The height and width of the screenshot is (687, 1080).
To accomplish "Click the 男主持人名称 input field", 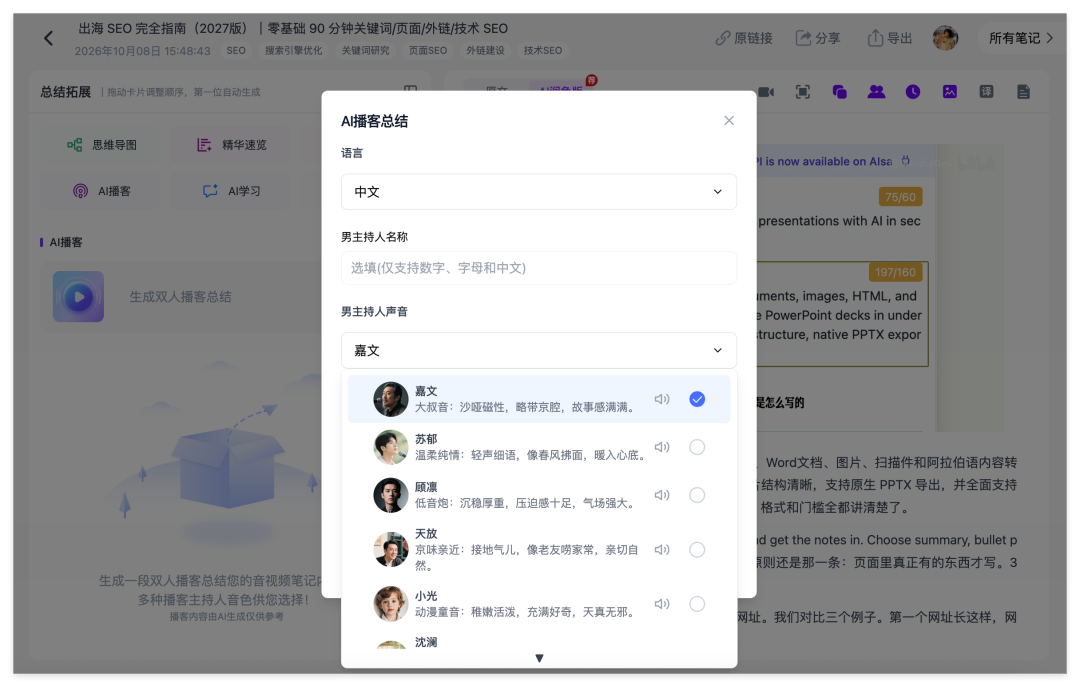I will [x=539, y=268].
